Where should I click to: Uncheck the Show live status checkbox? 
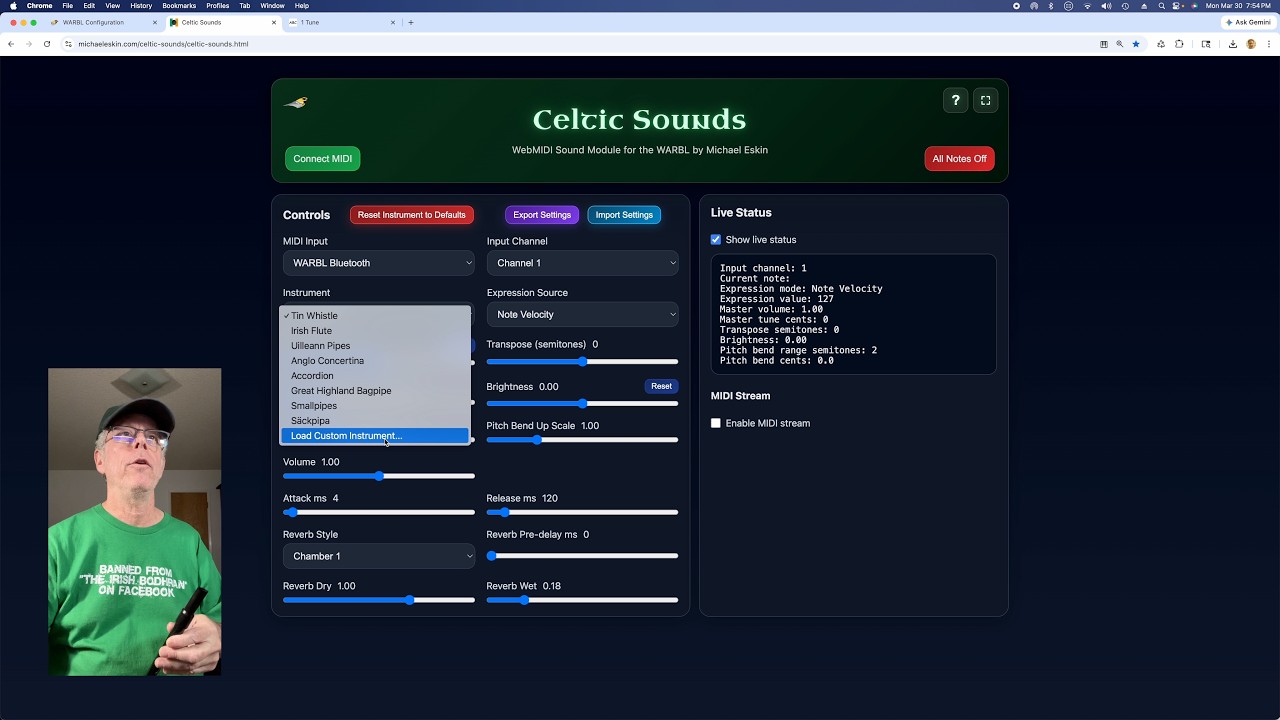coord(716,240)
